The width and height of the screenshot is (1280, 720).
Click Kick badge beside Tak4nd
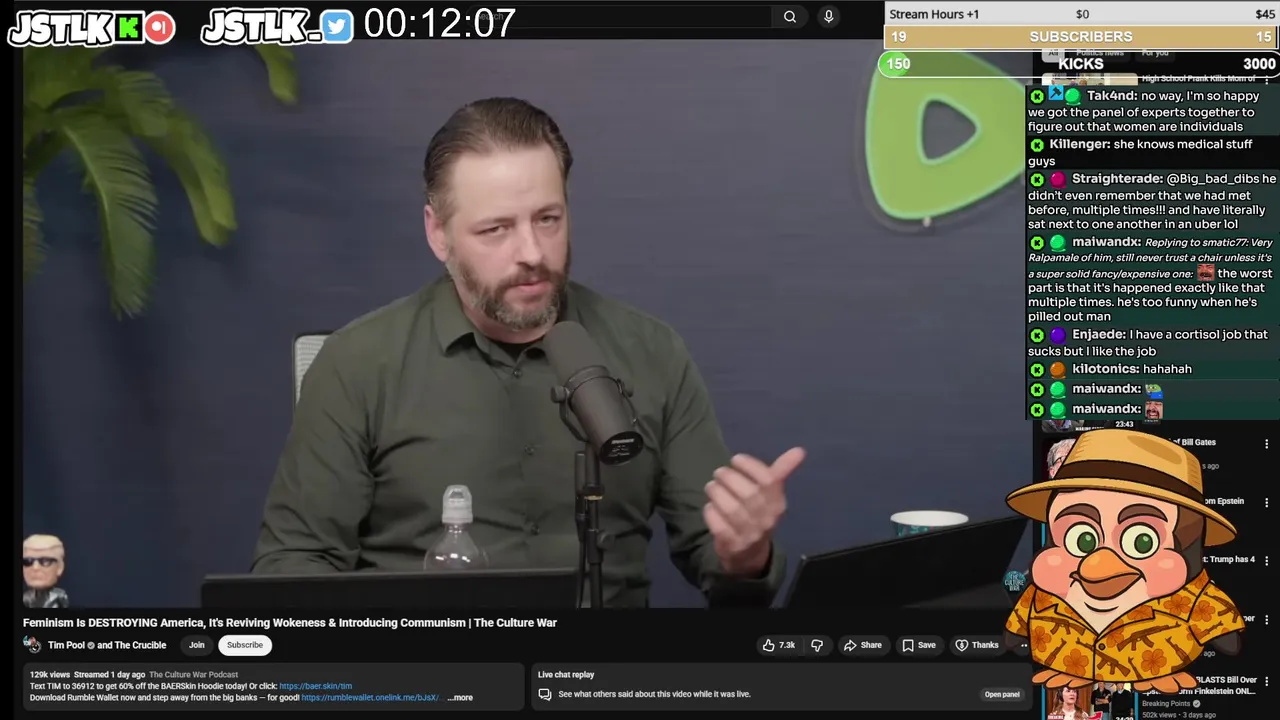pyautogui.click(x=1037, y=97)
